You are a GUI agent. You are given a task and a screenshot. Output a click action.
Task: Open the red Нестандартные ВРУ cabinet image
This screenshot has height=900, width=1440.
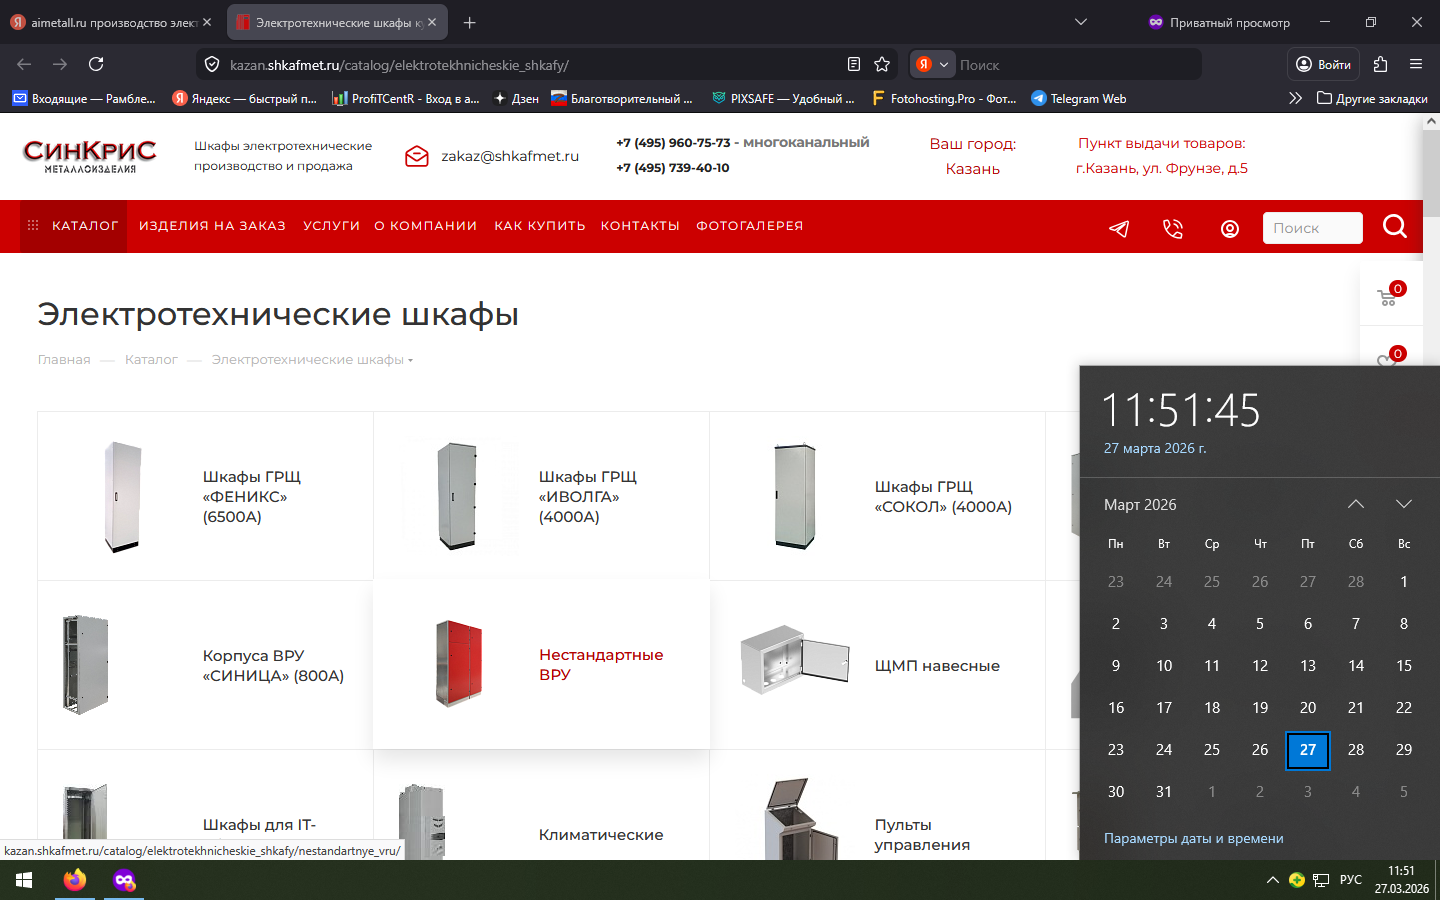point(459,663)
